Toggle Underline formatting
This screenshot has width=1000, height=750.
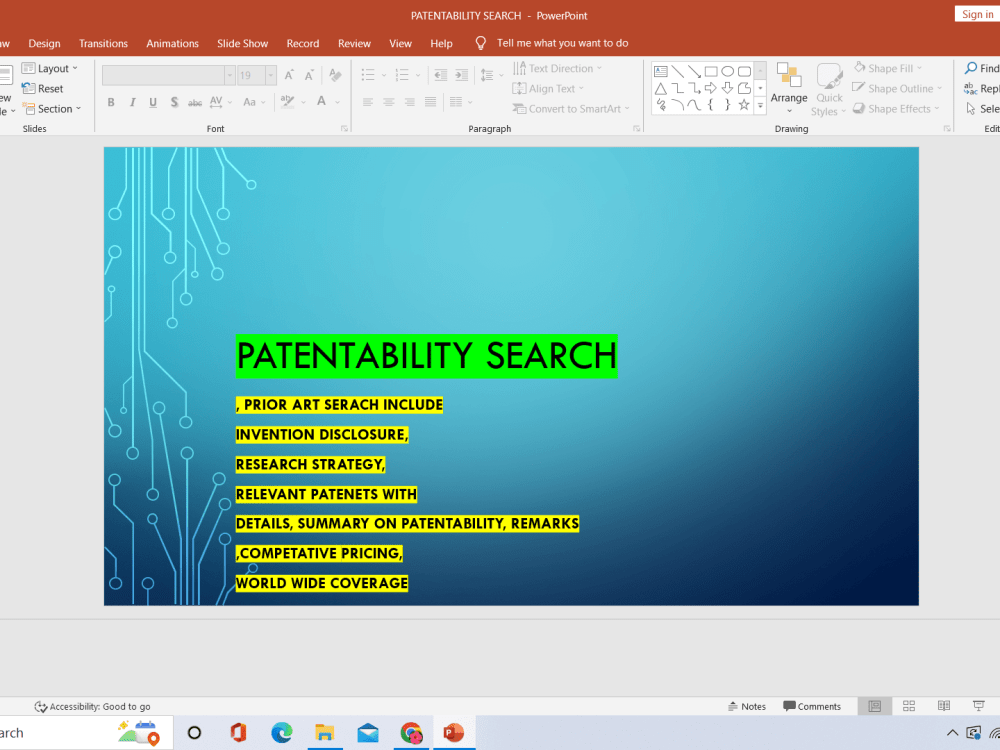[153, 102]
